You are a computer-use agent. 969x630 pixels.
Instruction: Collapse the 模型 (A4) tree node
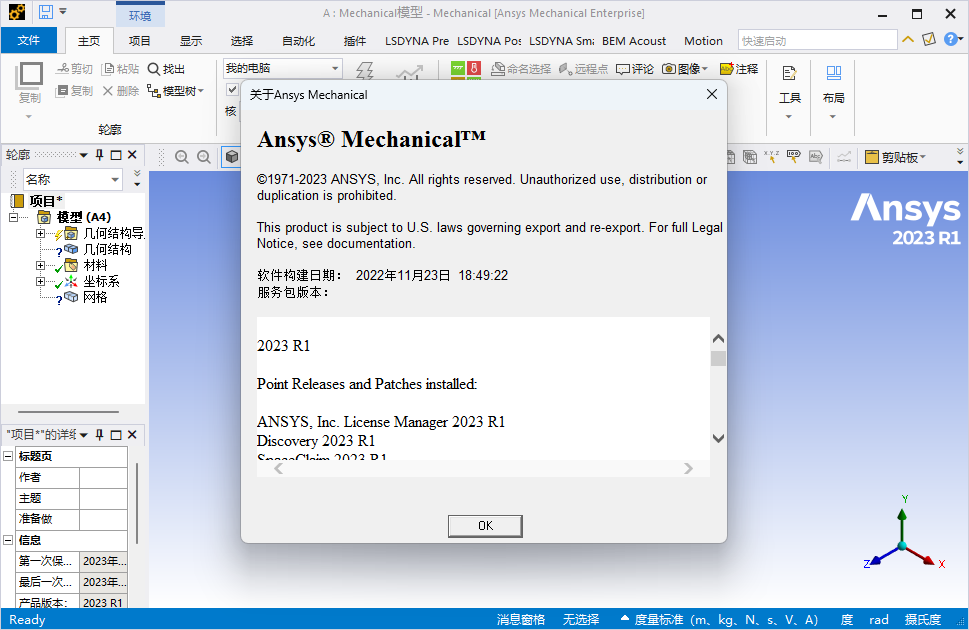(x=14, y=217)
